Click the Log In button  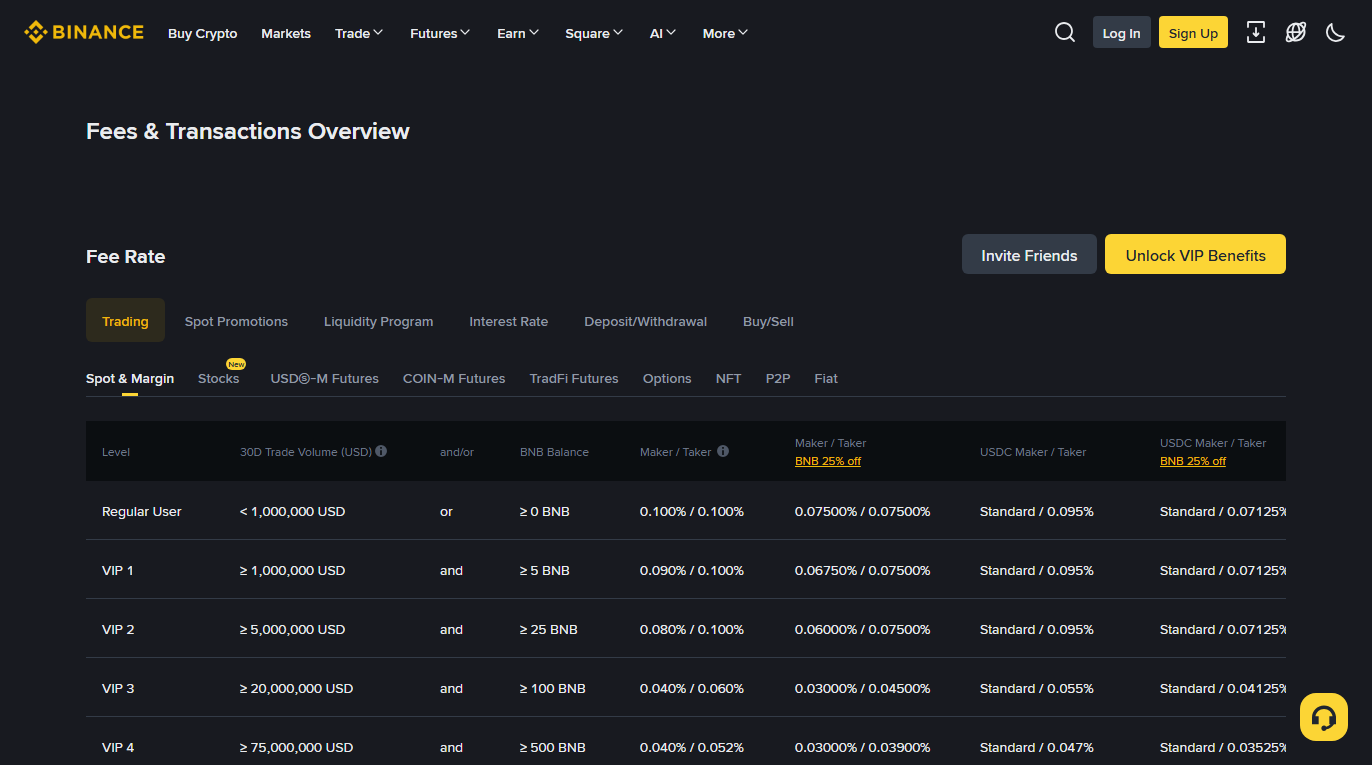(x=1122, y=32)
